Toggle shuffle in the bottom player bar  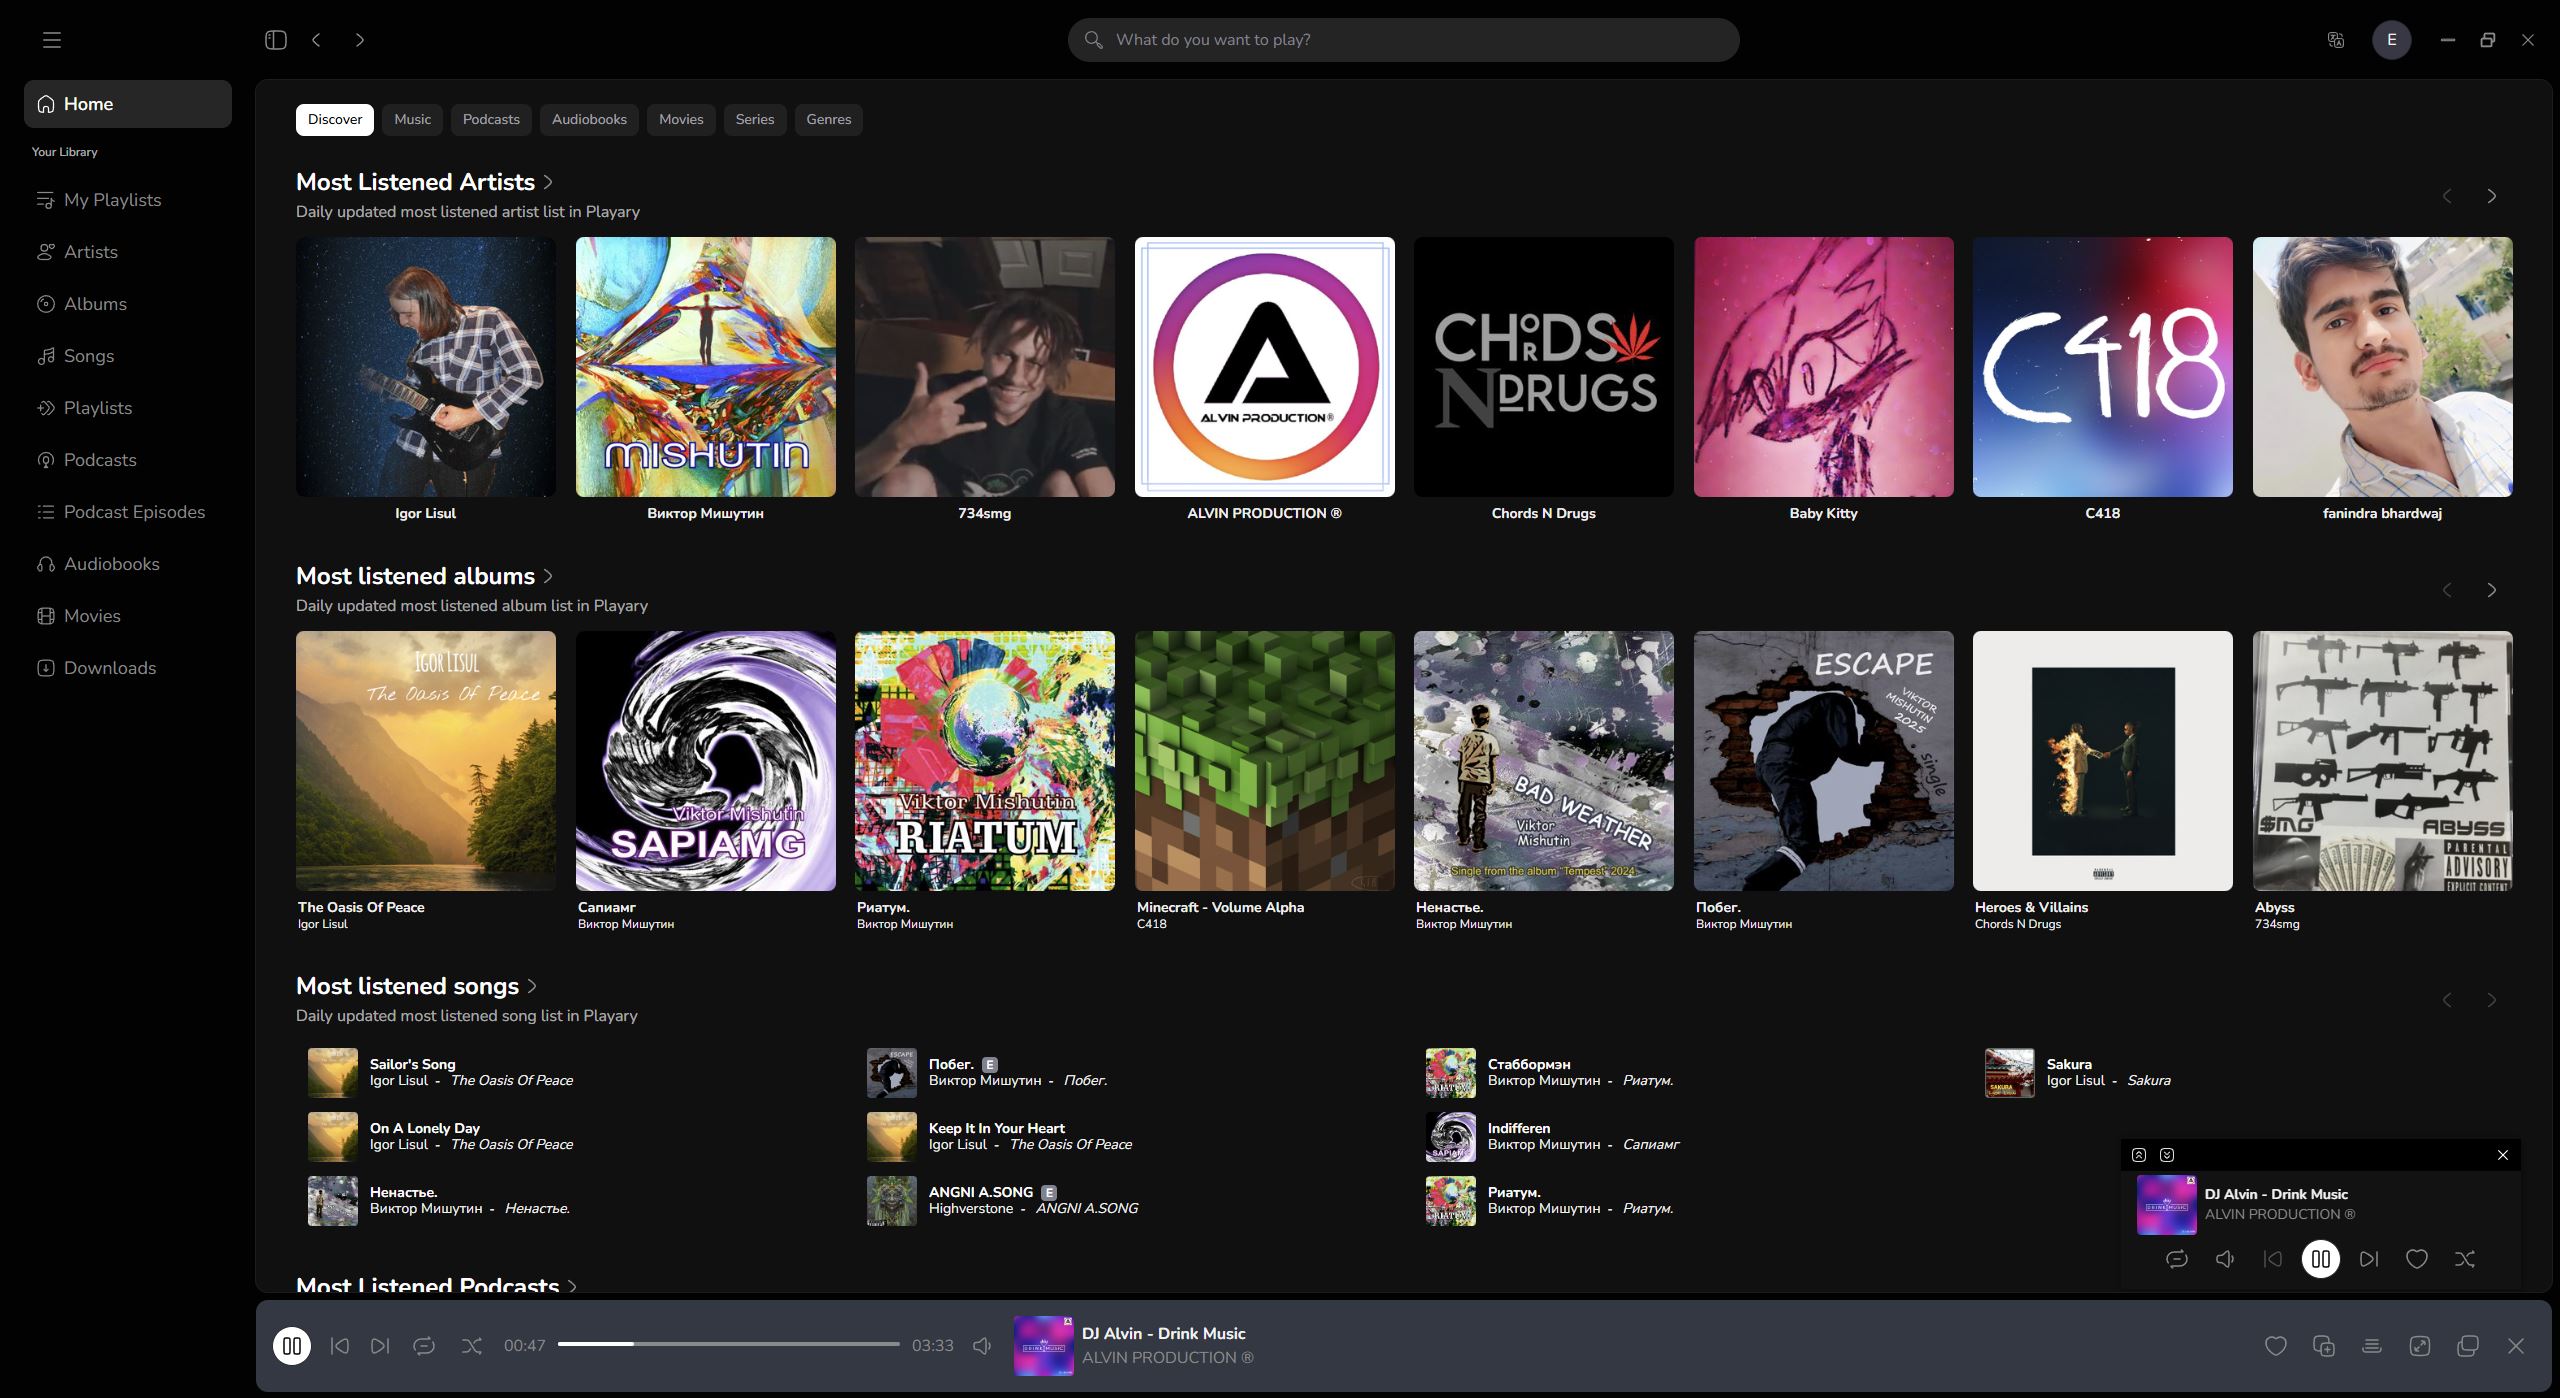(x=472, y=1346)
